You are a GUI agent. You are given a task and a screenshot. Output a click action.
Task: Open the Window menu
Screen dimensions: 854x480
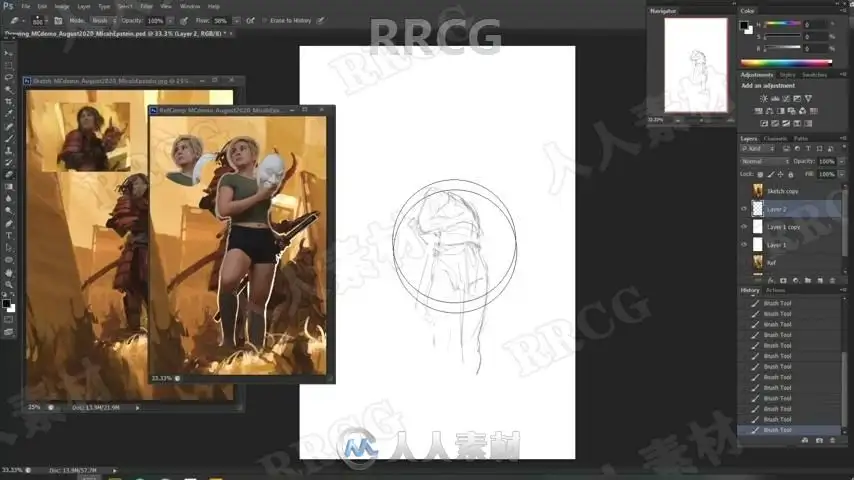click(190, 7)
